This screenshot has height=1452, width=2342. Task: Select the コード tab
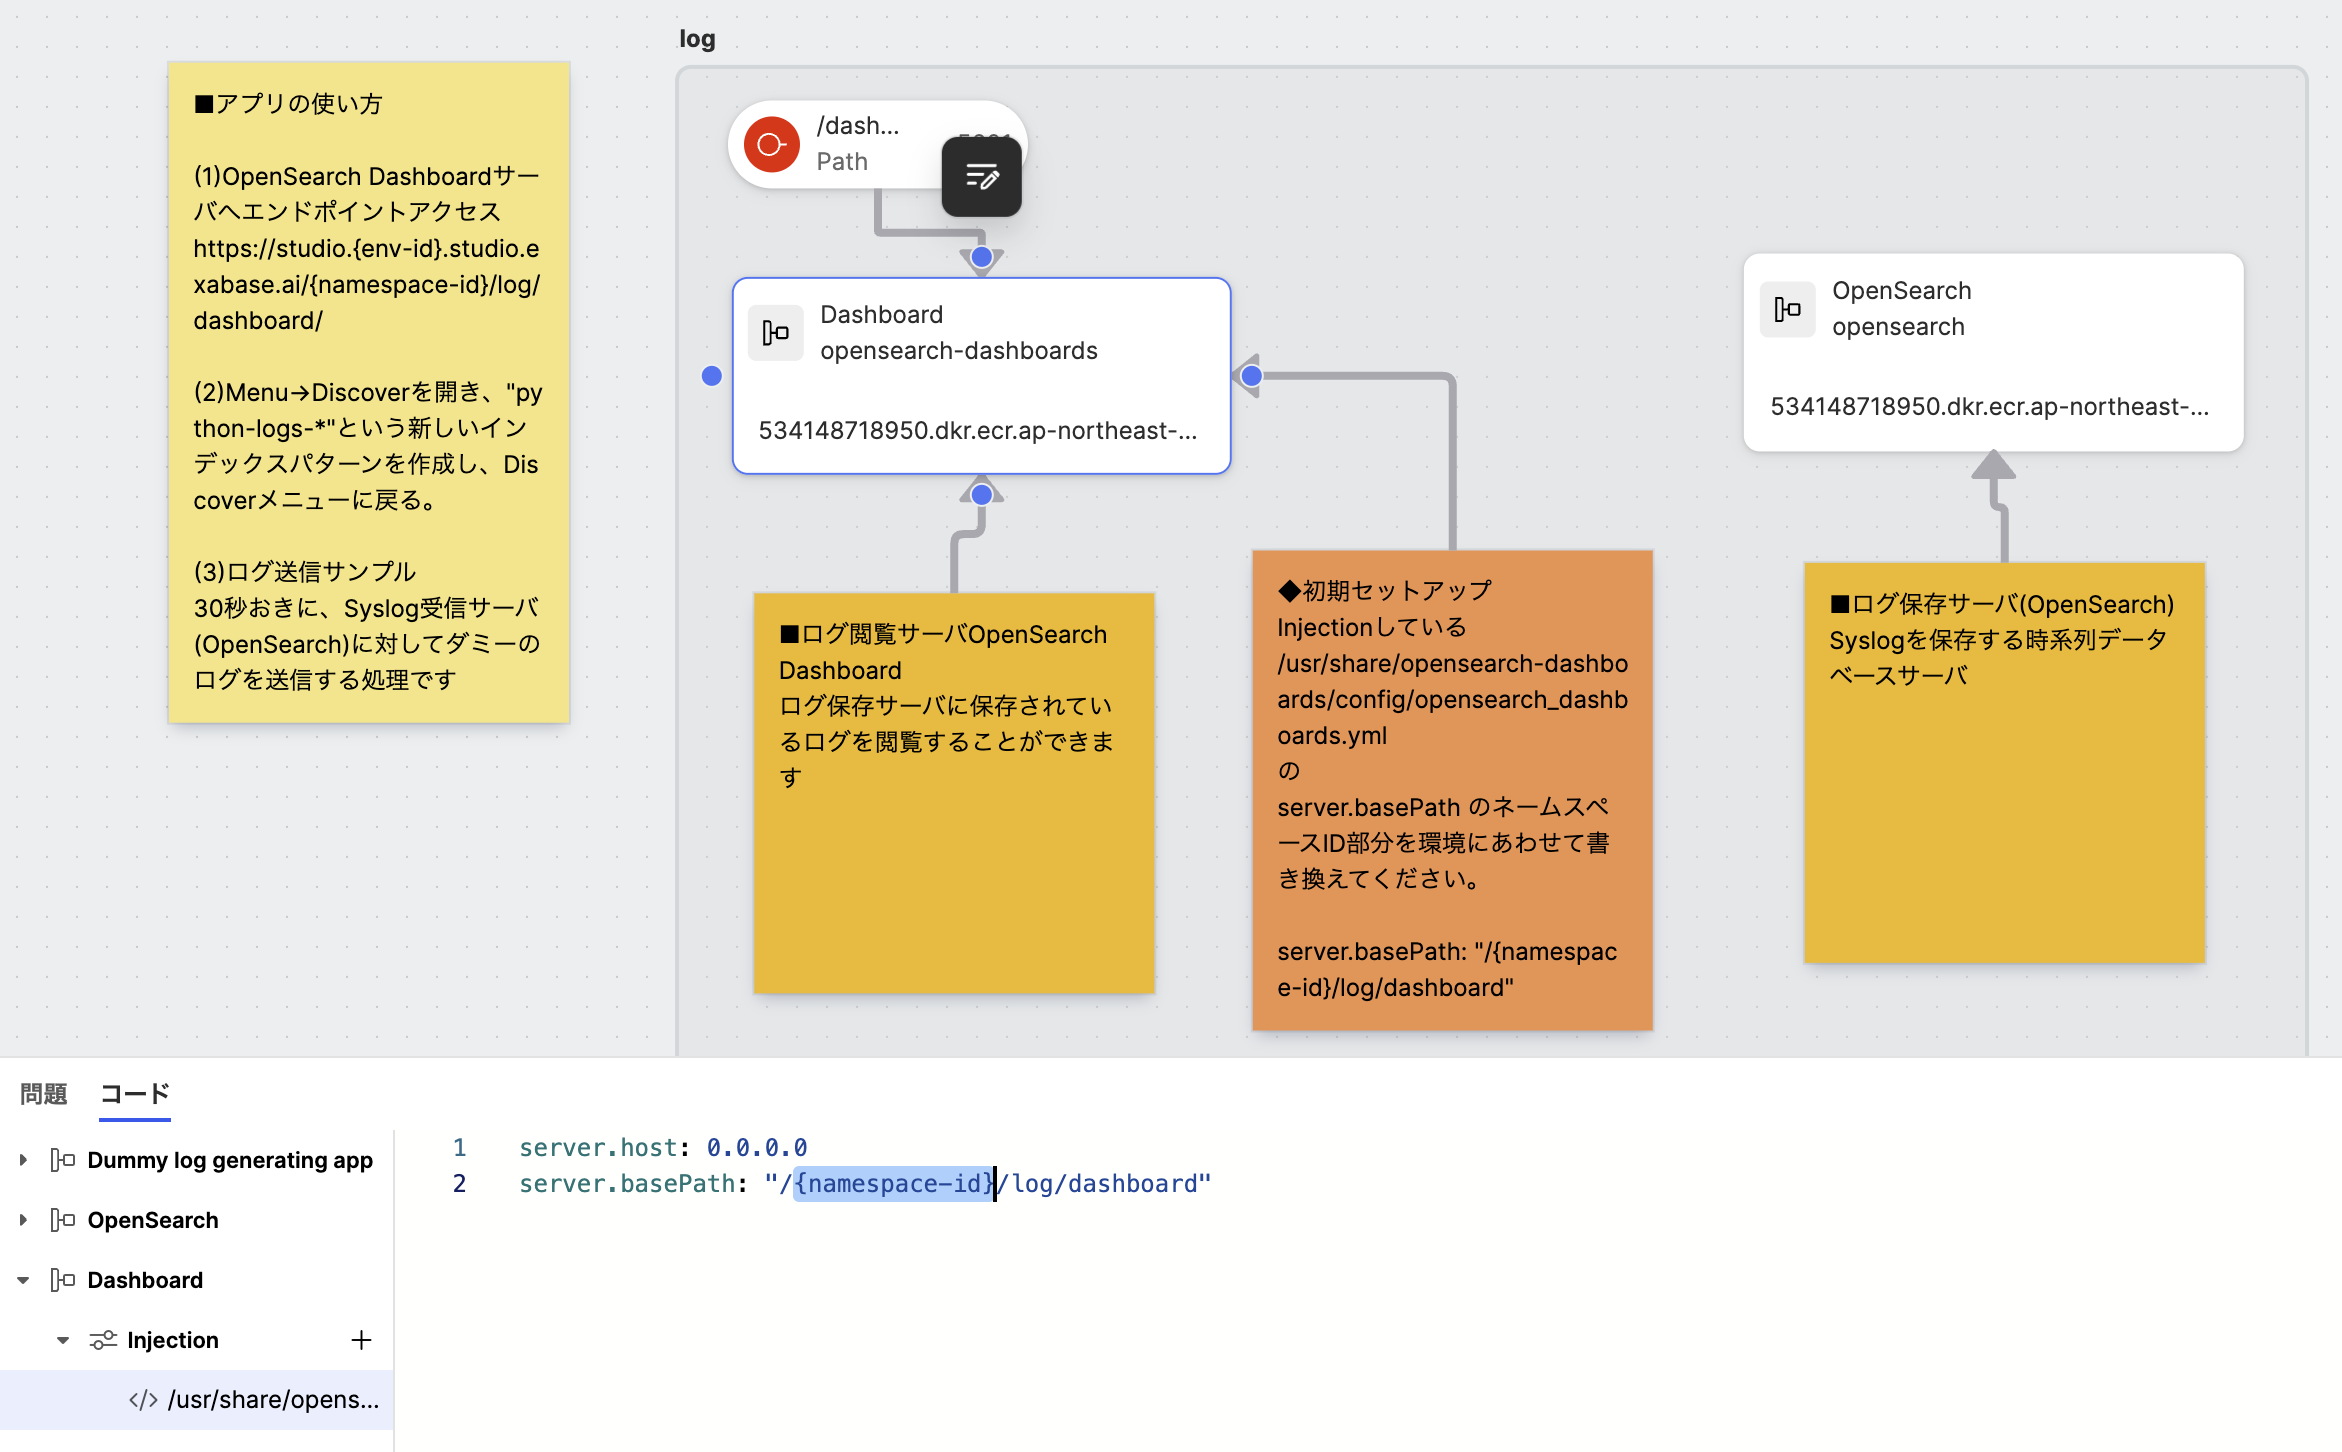(x=135, y=1094)
